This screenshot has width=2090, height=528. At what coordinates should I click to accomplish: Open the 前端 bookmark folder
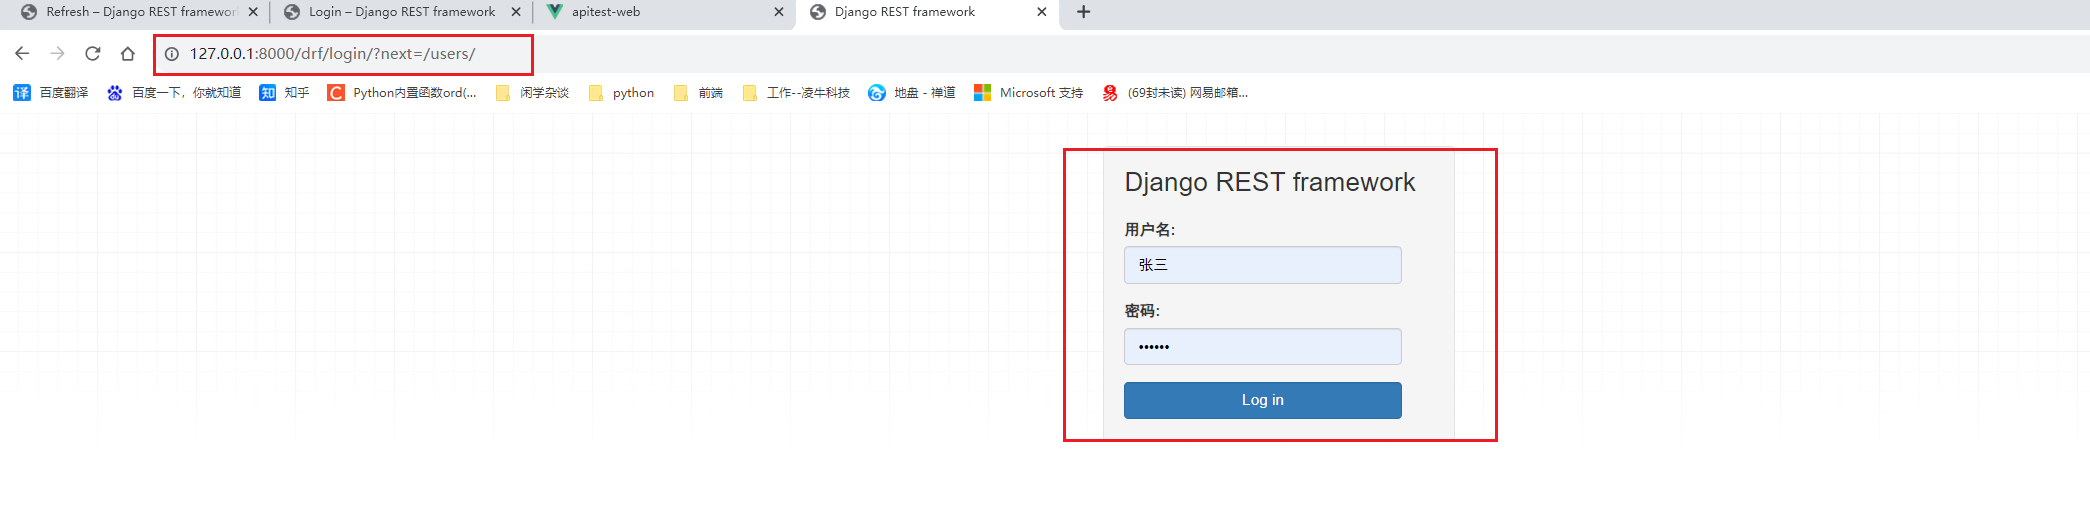pos(698,93)
